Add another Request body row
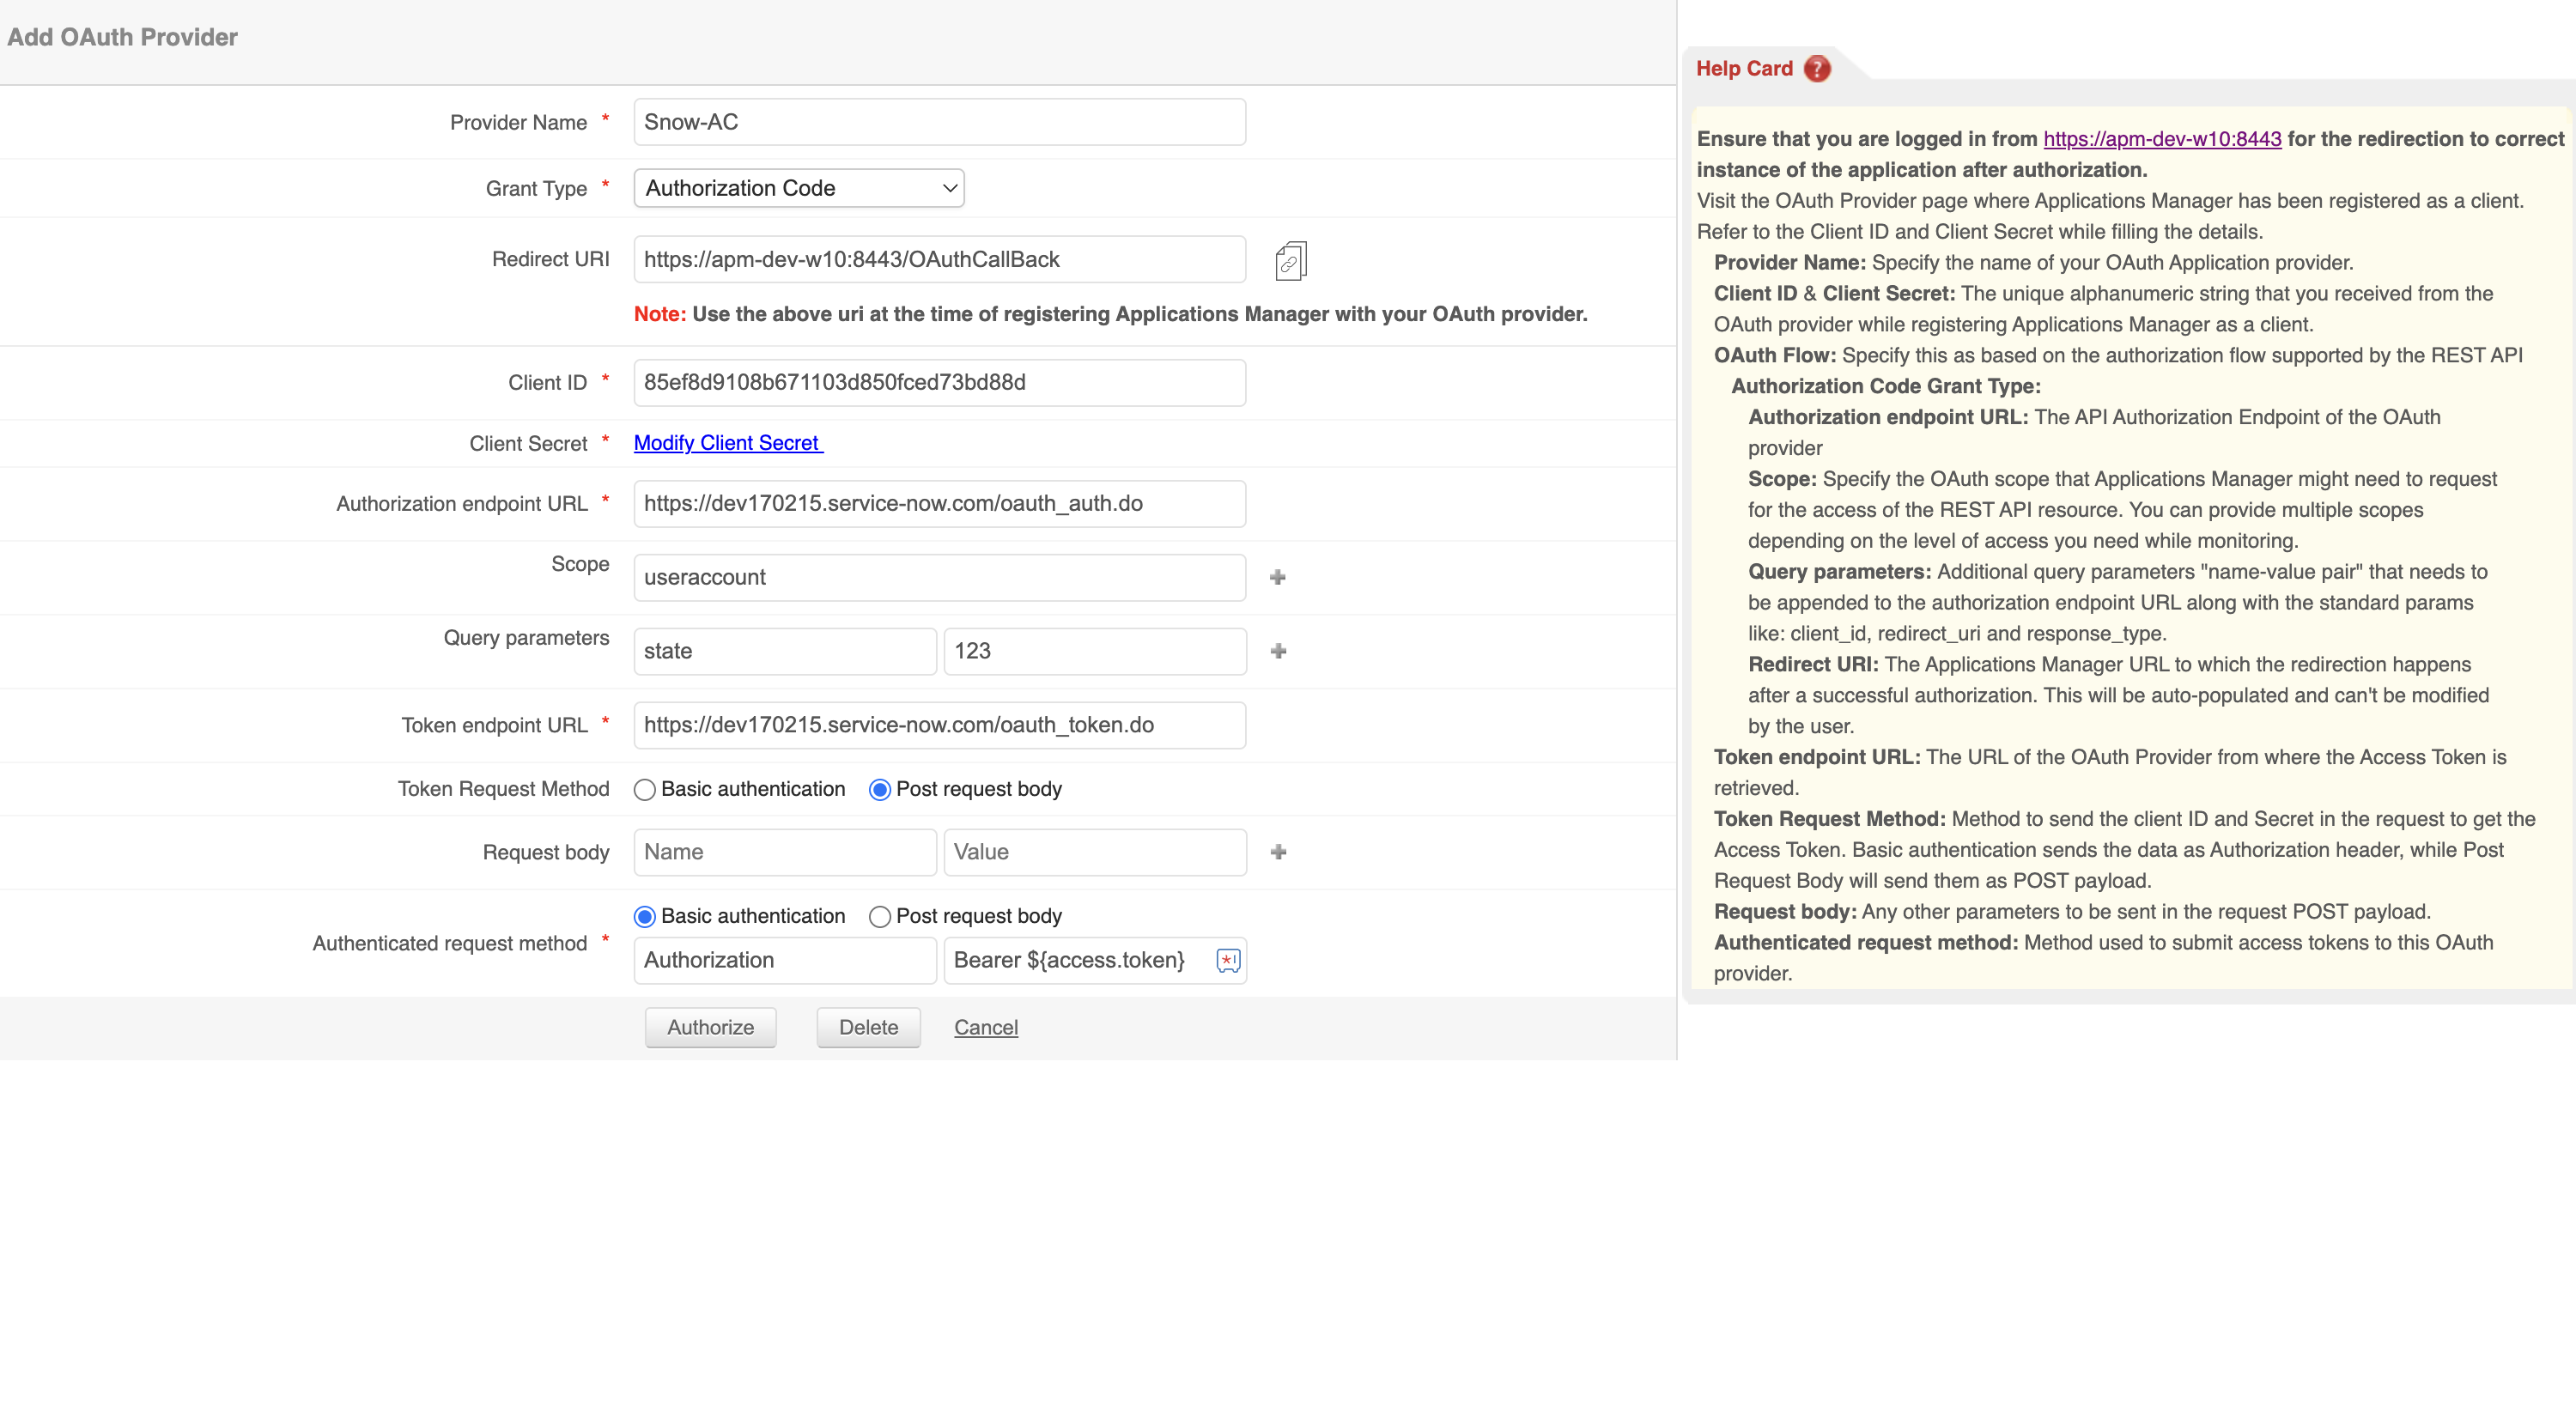Screen dimensions: 2576x1408 coord(1278,852)
